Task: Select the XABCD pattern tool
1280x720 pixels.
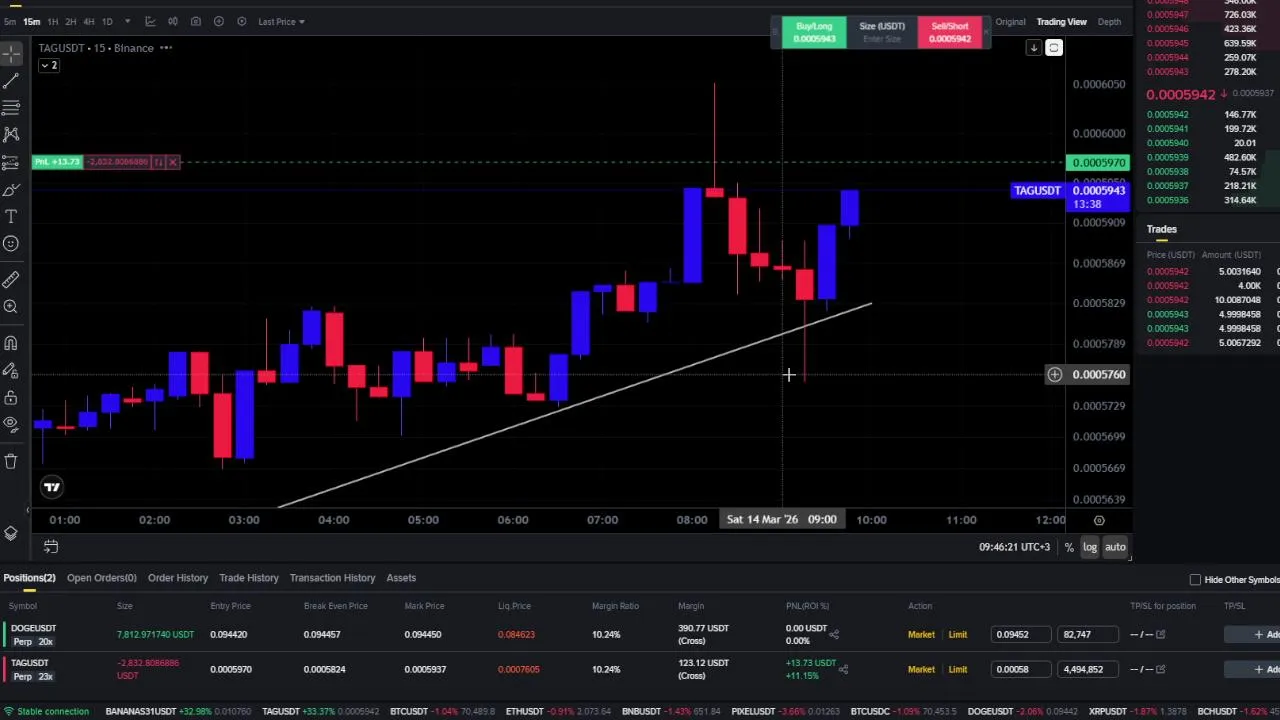Action: (x=11, y=134)
